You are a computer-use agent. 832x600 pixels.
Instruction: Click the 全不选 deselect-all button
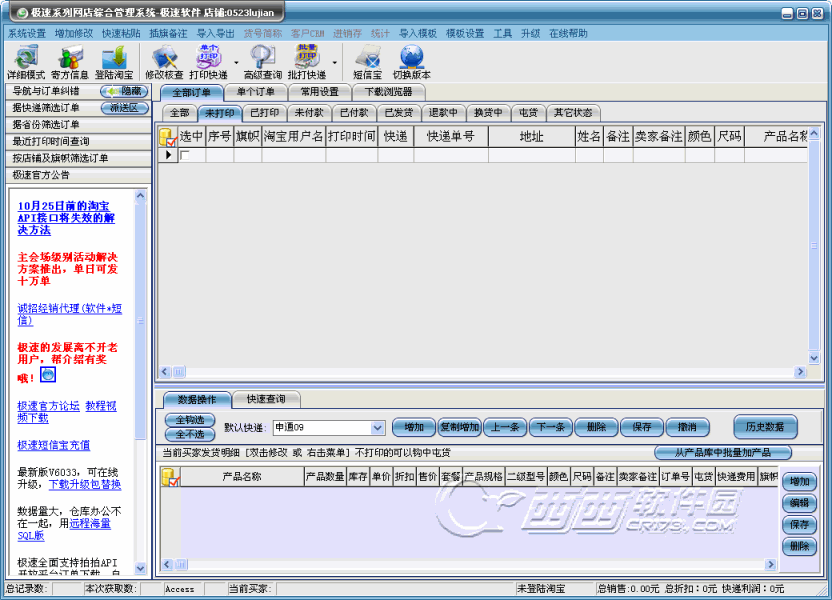pos(190,434)
